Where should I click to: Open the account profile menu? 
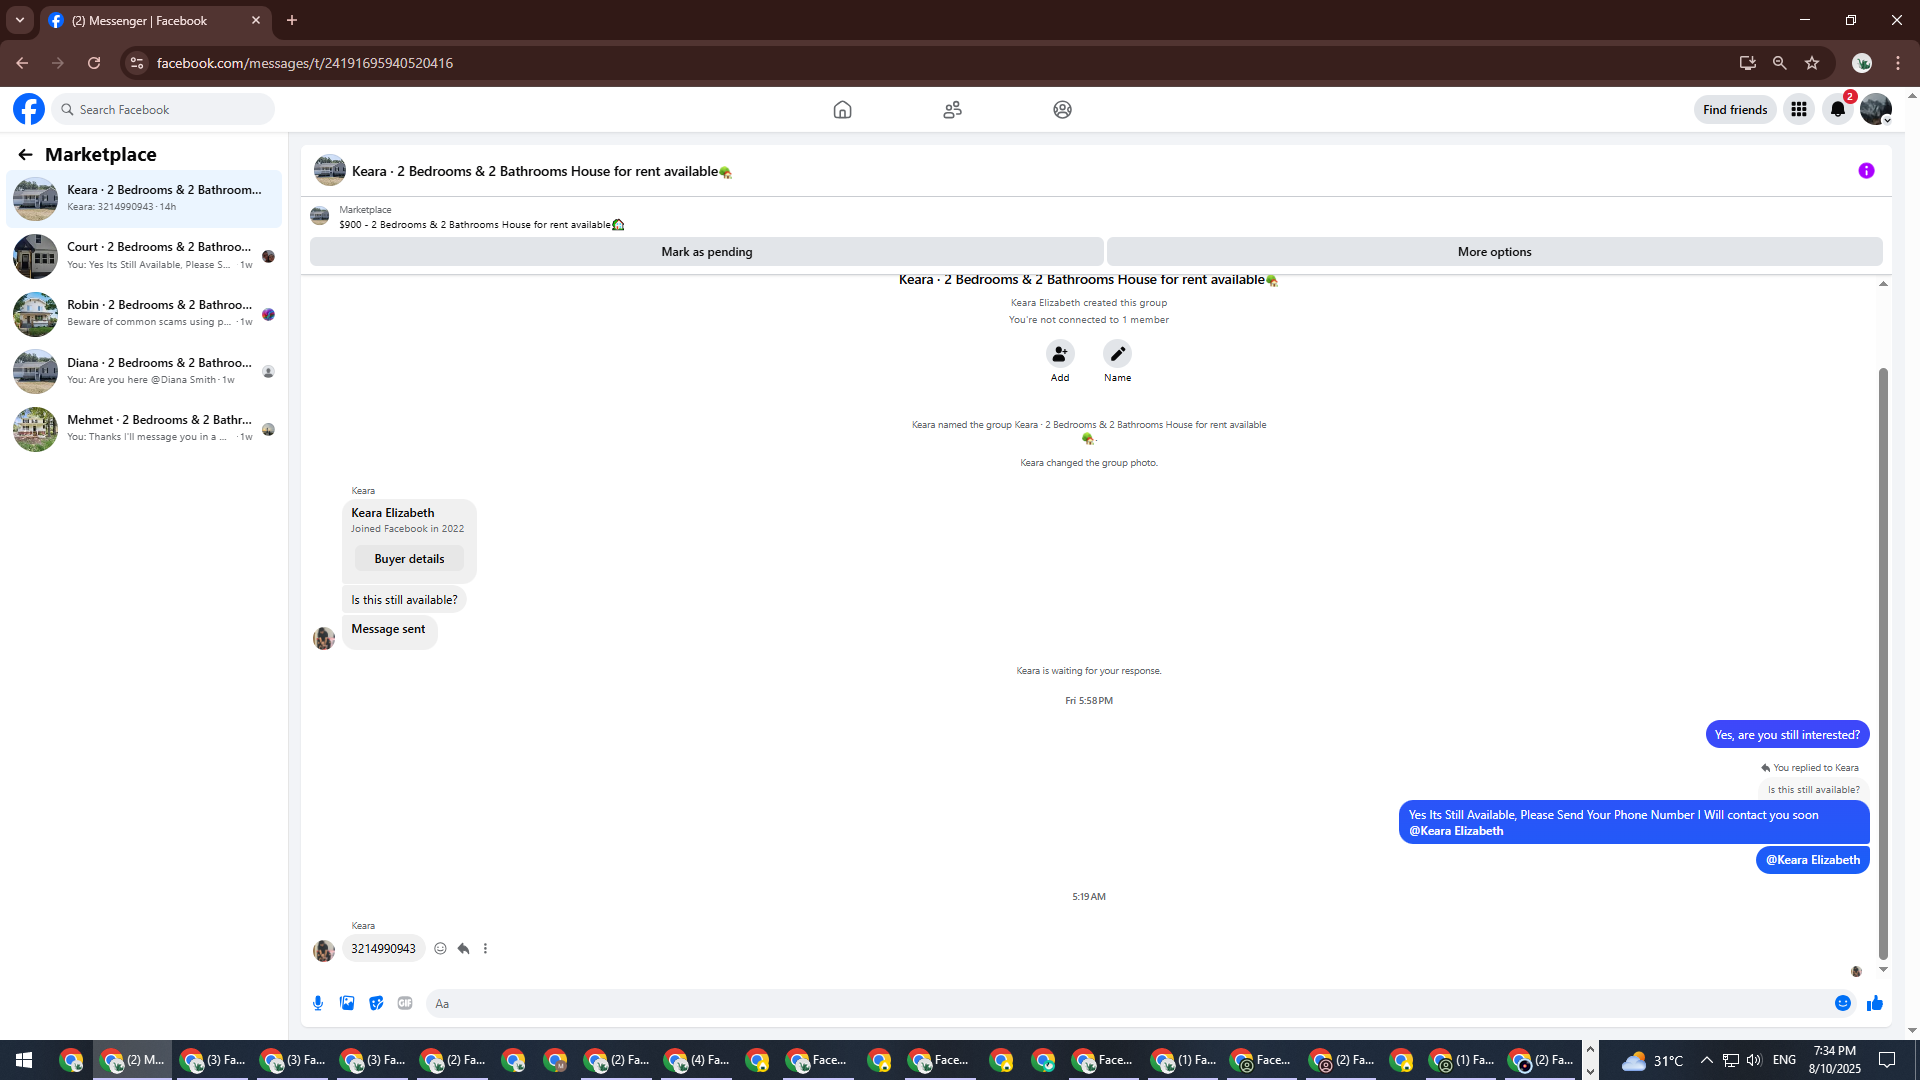(x=1876, y=109)
